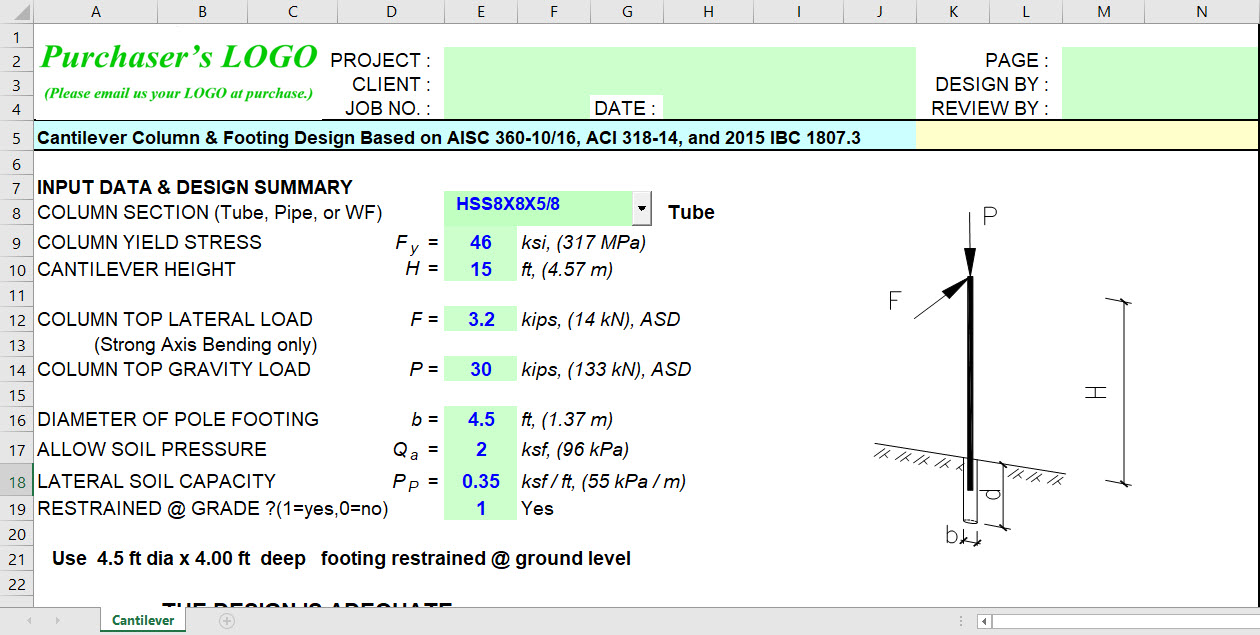Click the footing diameter cell showing 4.5
1260x635 pixels.
[480, 419]
